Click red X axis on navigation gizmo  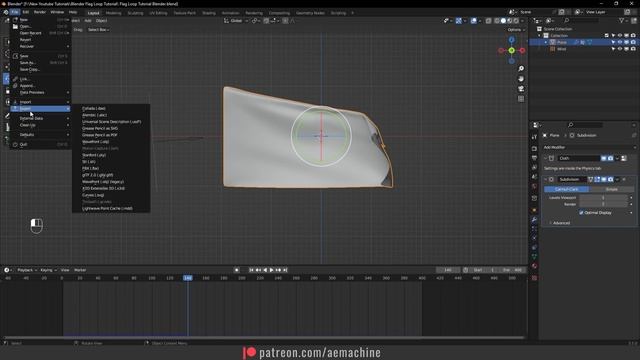pyautogui.click(x=522, y=50)
